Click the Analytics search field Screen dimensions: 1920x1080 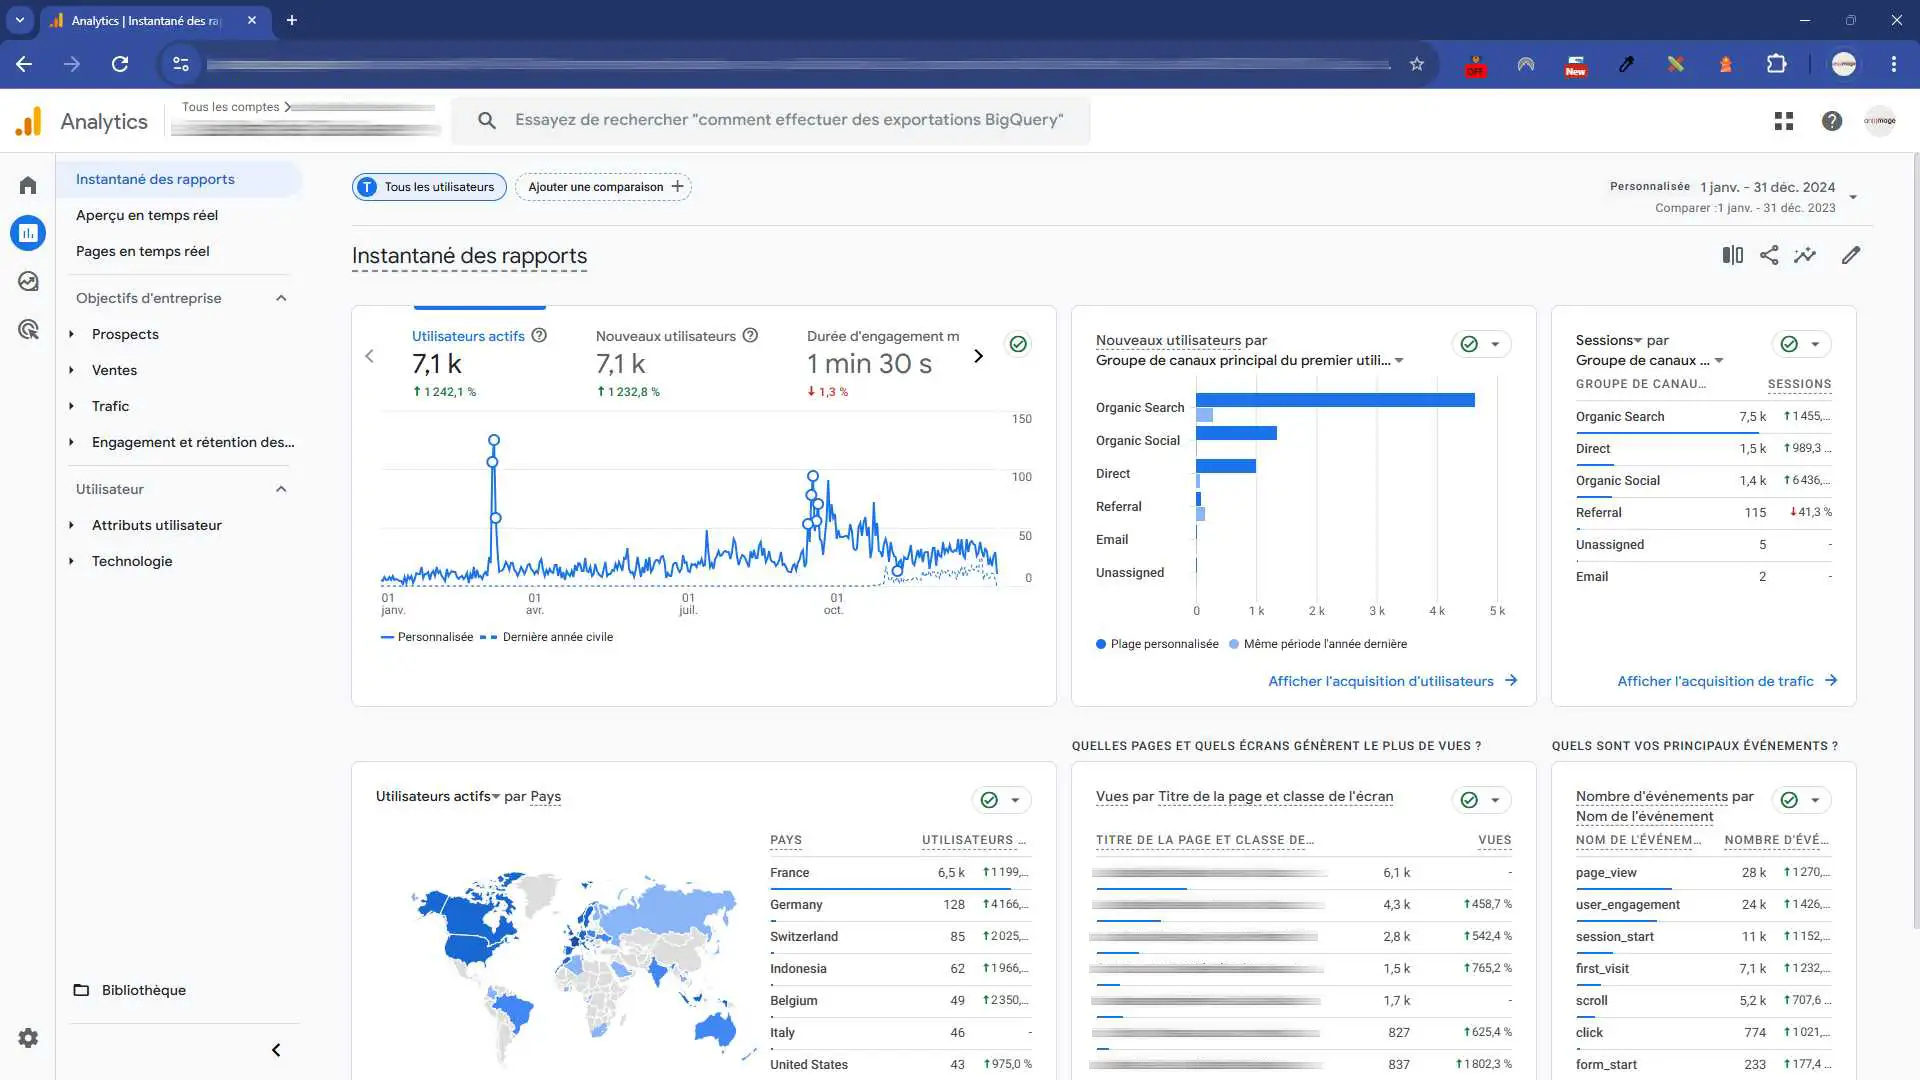click(x=788, y=120)
